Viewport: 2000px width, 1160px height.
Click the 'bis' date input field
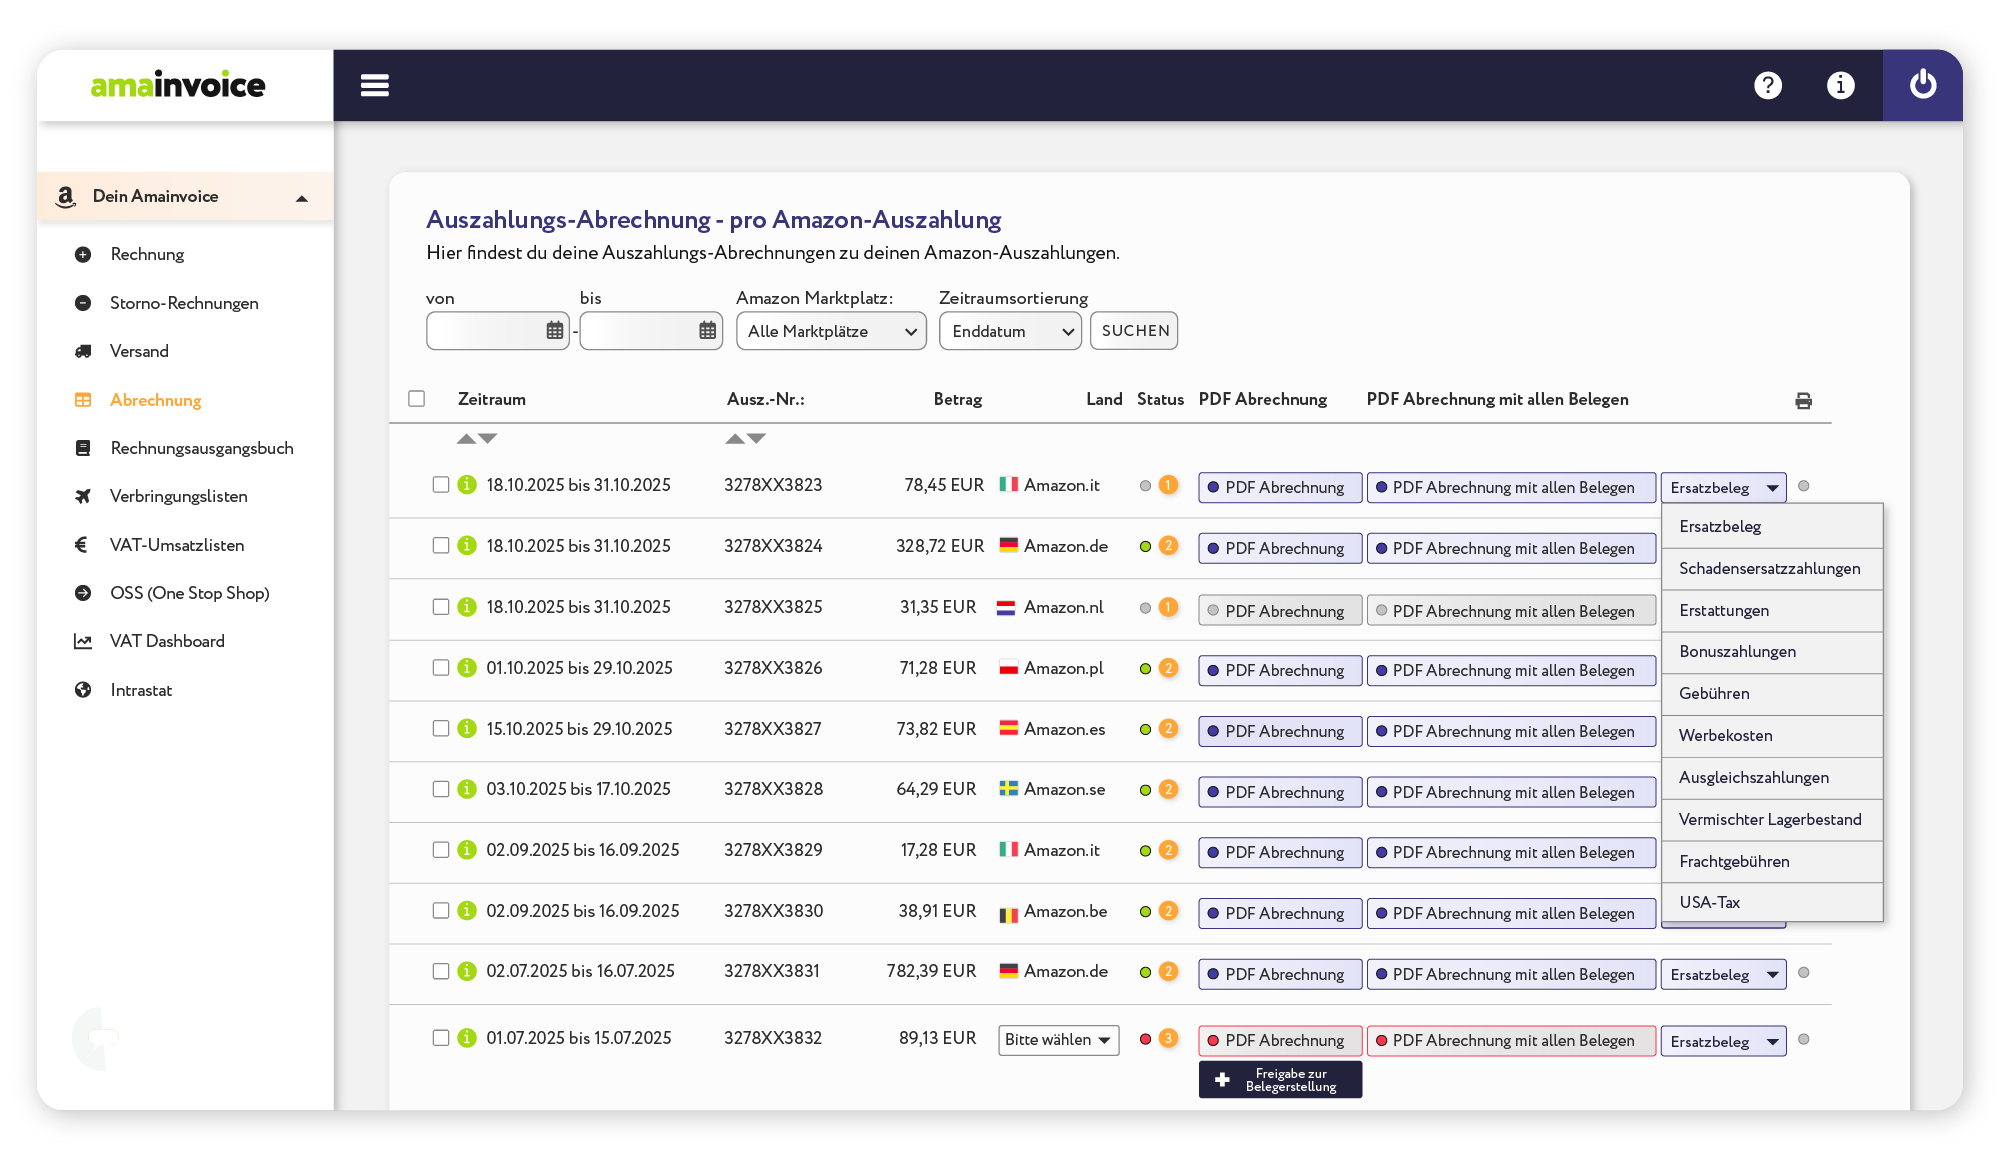(x=651, y=331)
